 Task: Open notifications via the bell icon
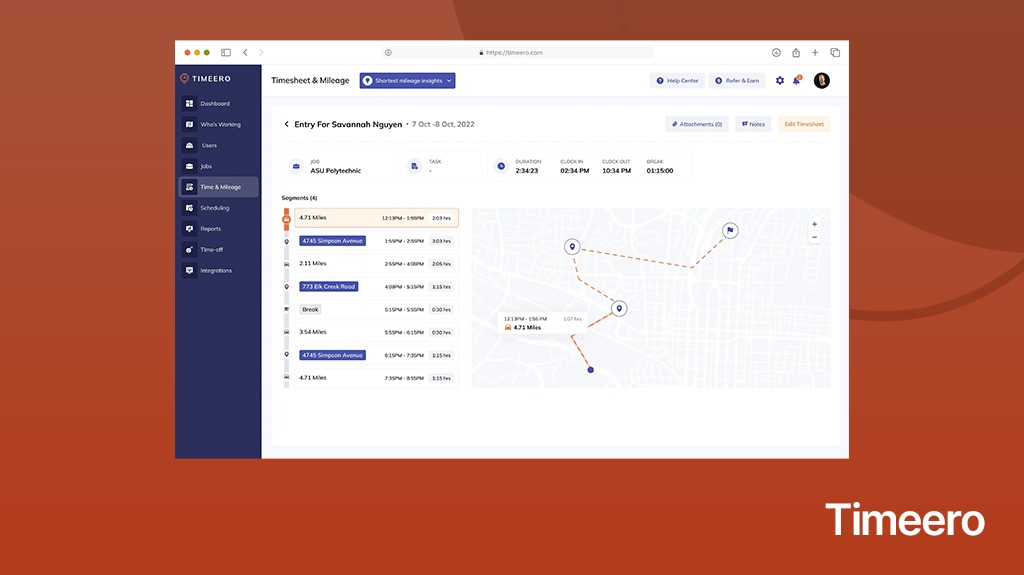pos(797,80)
